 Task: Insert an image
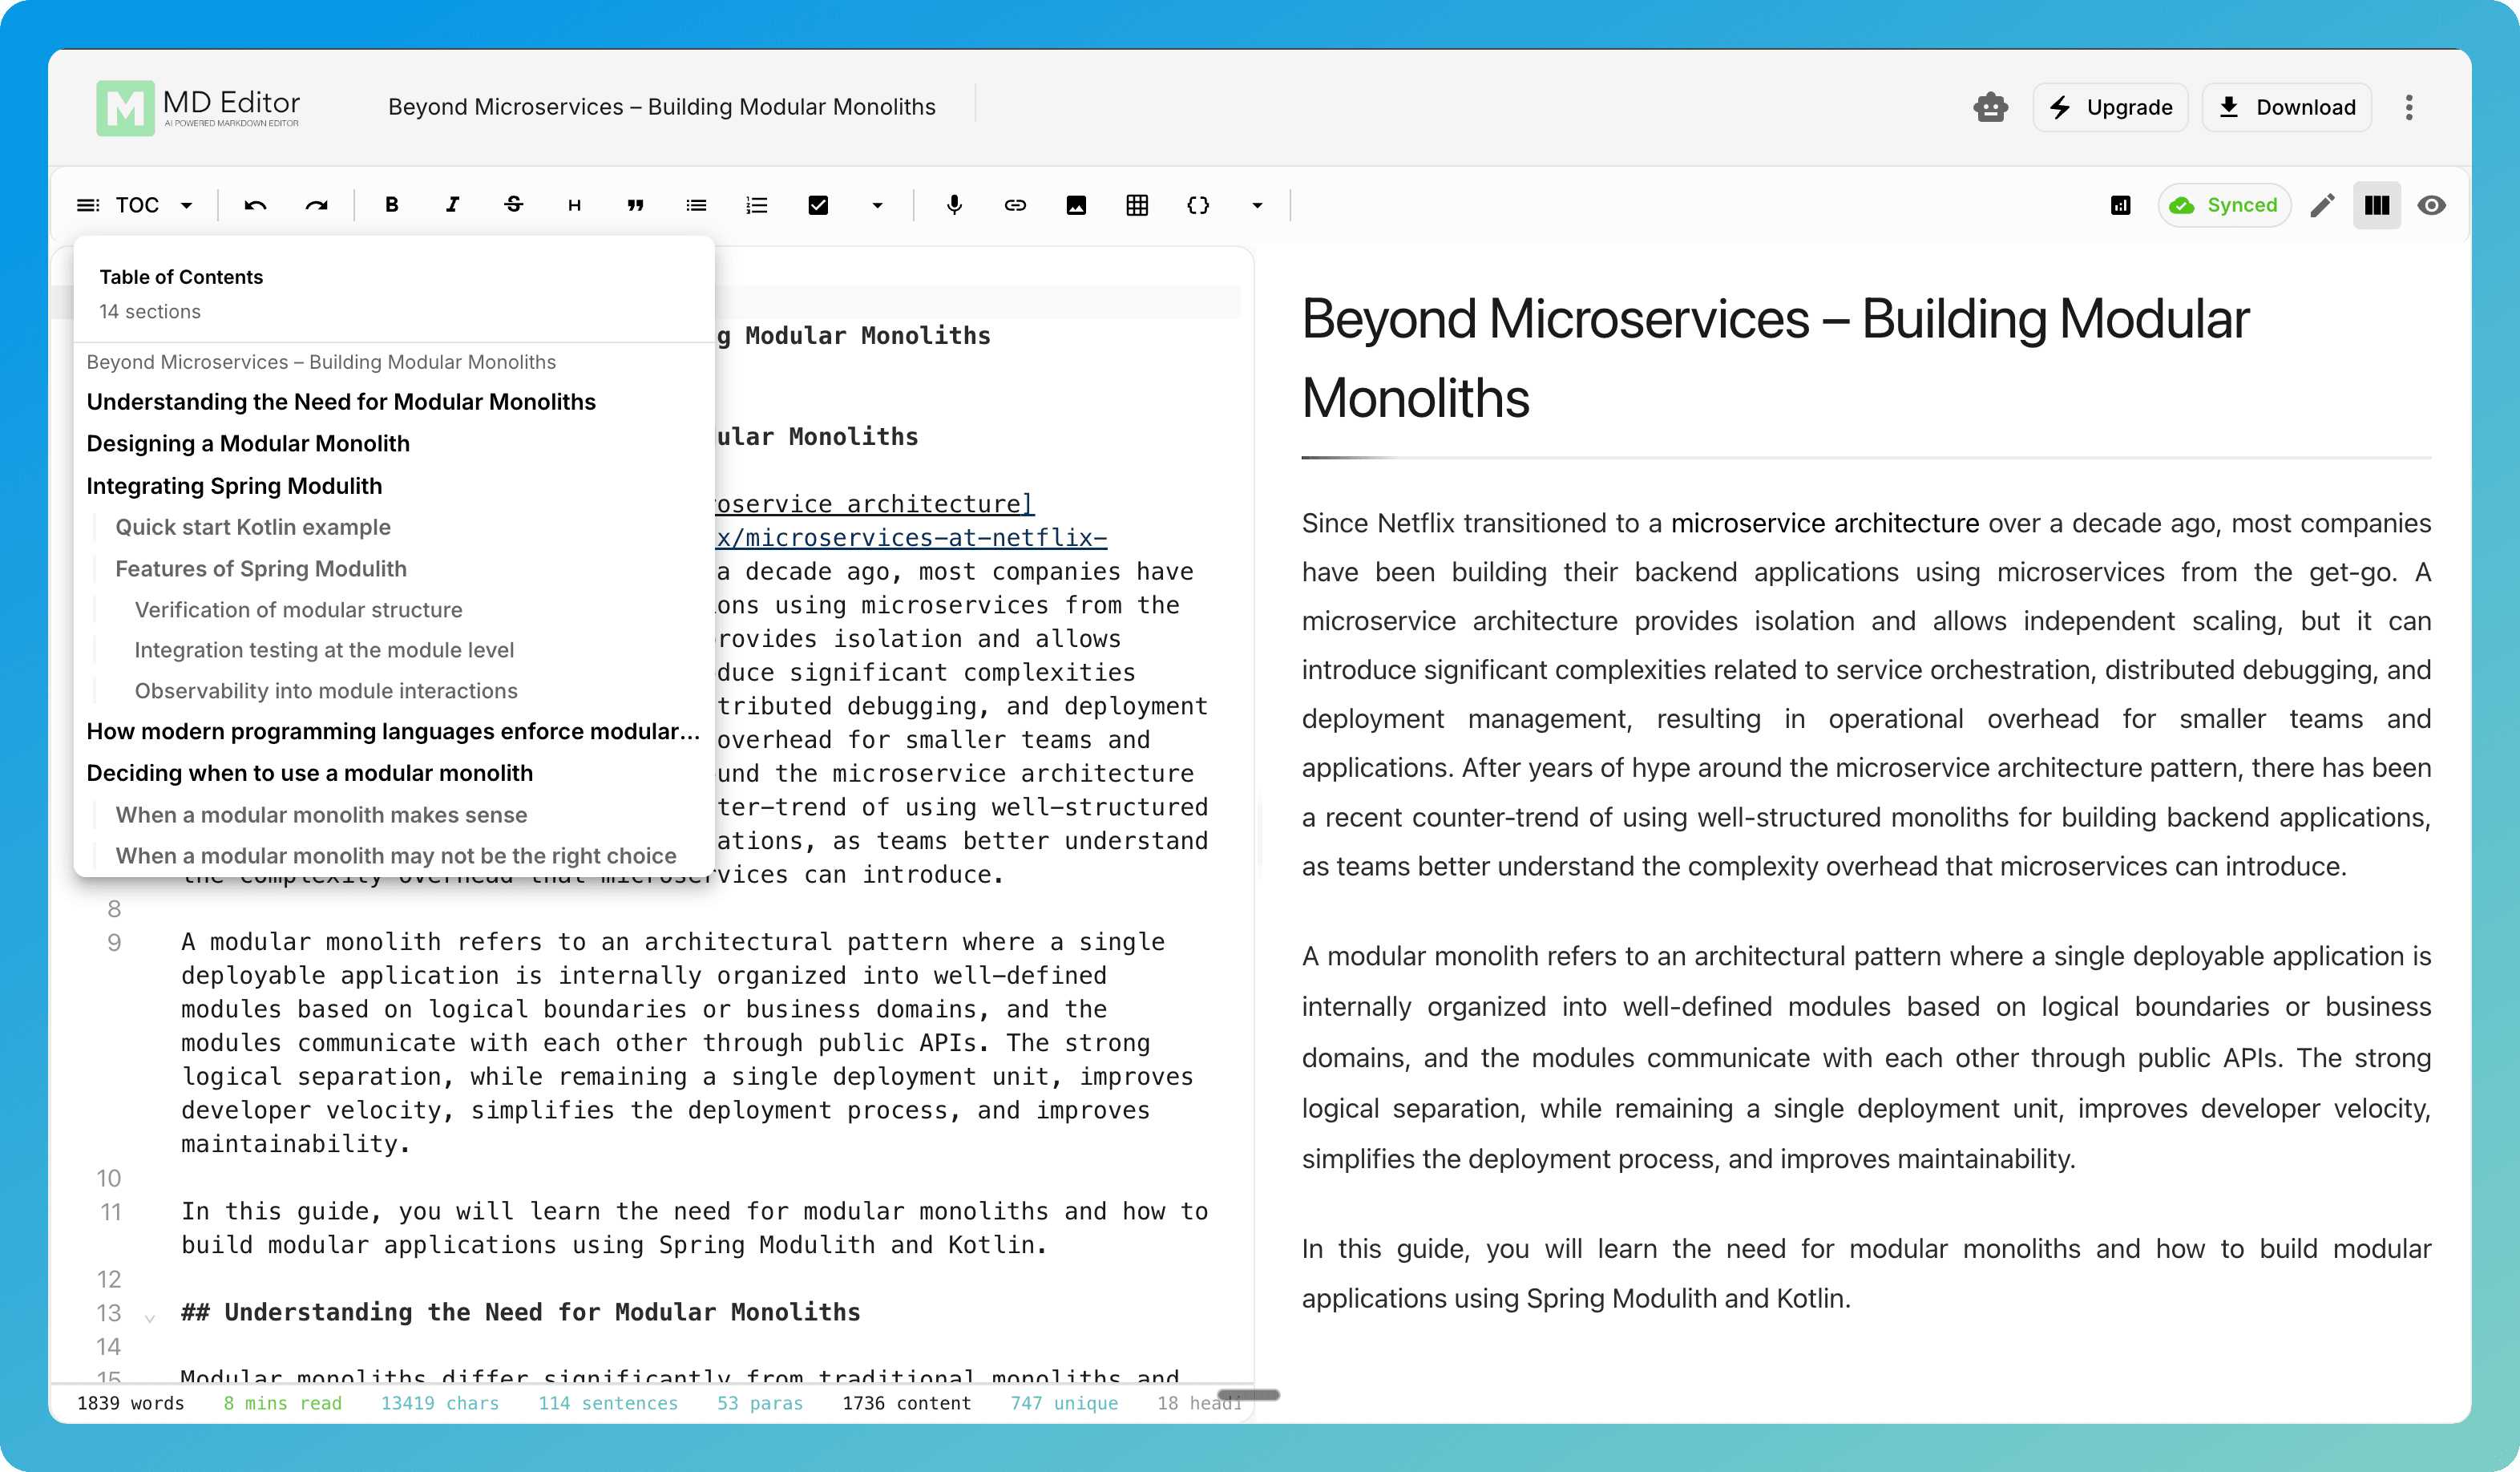pyautogui.click(x=1076, y=205)
